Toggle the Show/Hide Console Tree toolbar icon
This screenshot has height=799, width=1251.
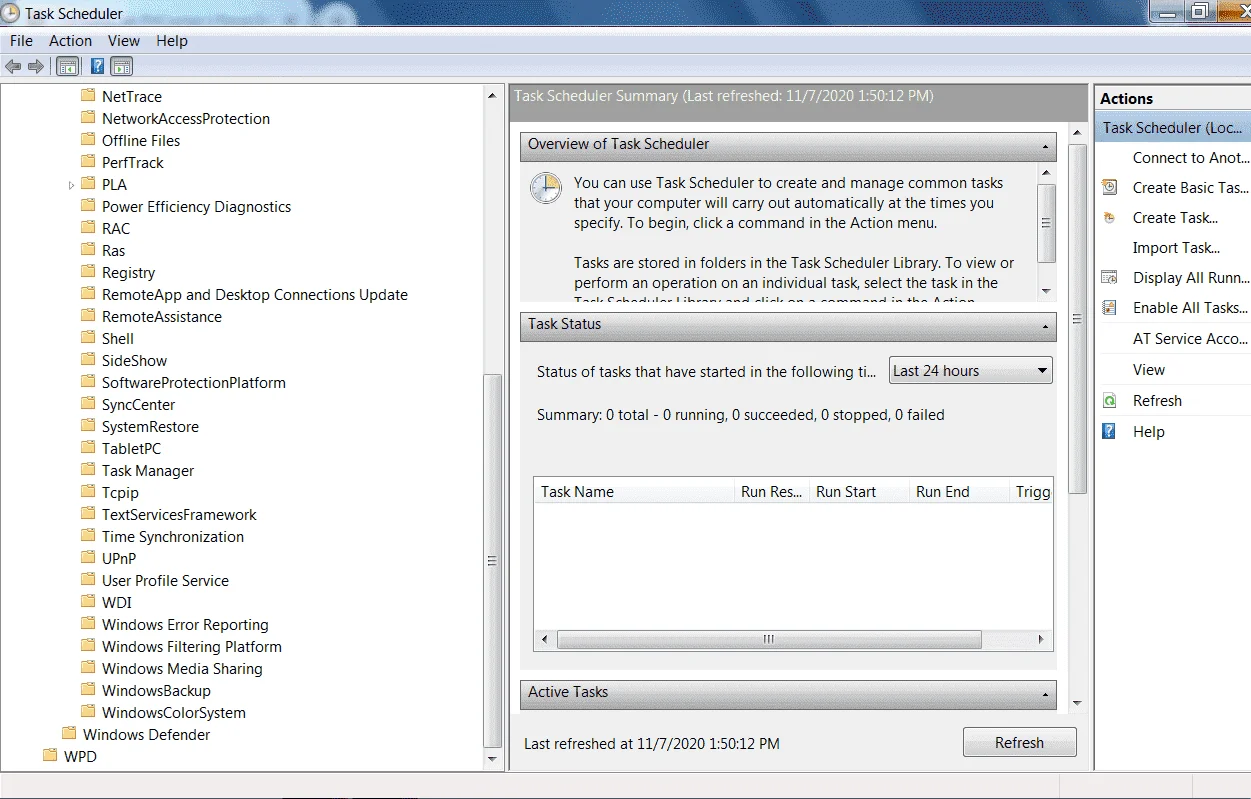pyautogui.click(x=67, y=67)
